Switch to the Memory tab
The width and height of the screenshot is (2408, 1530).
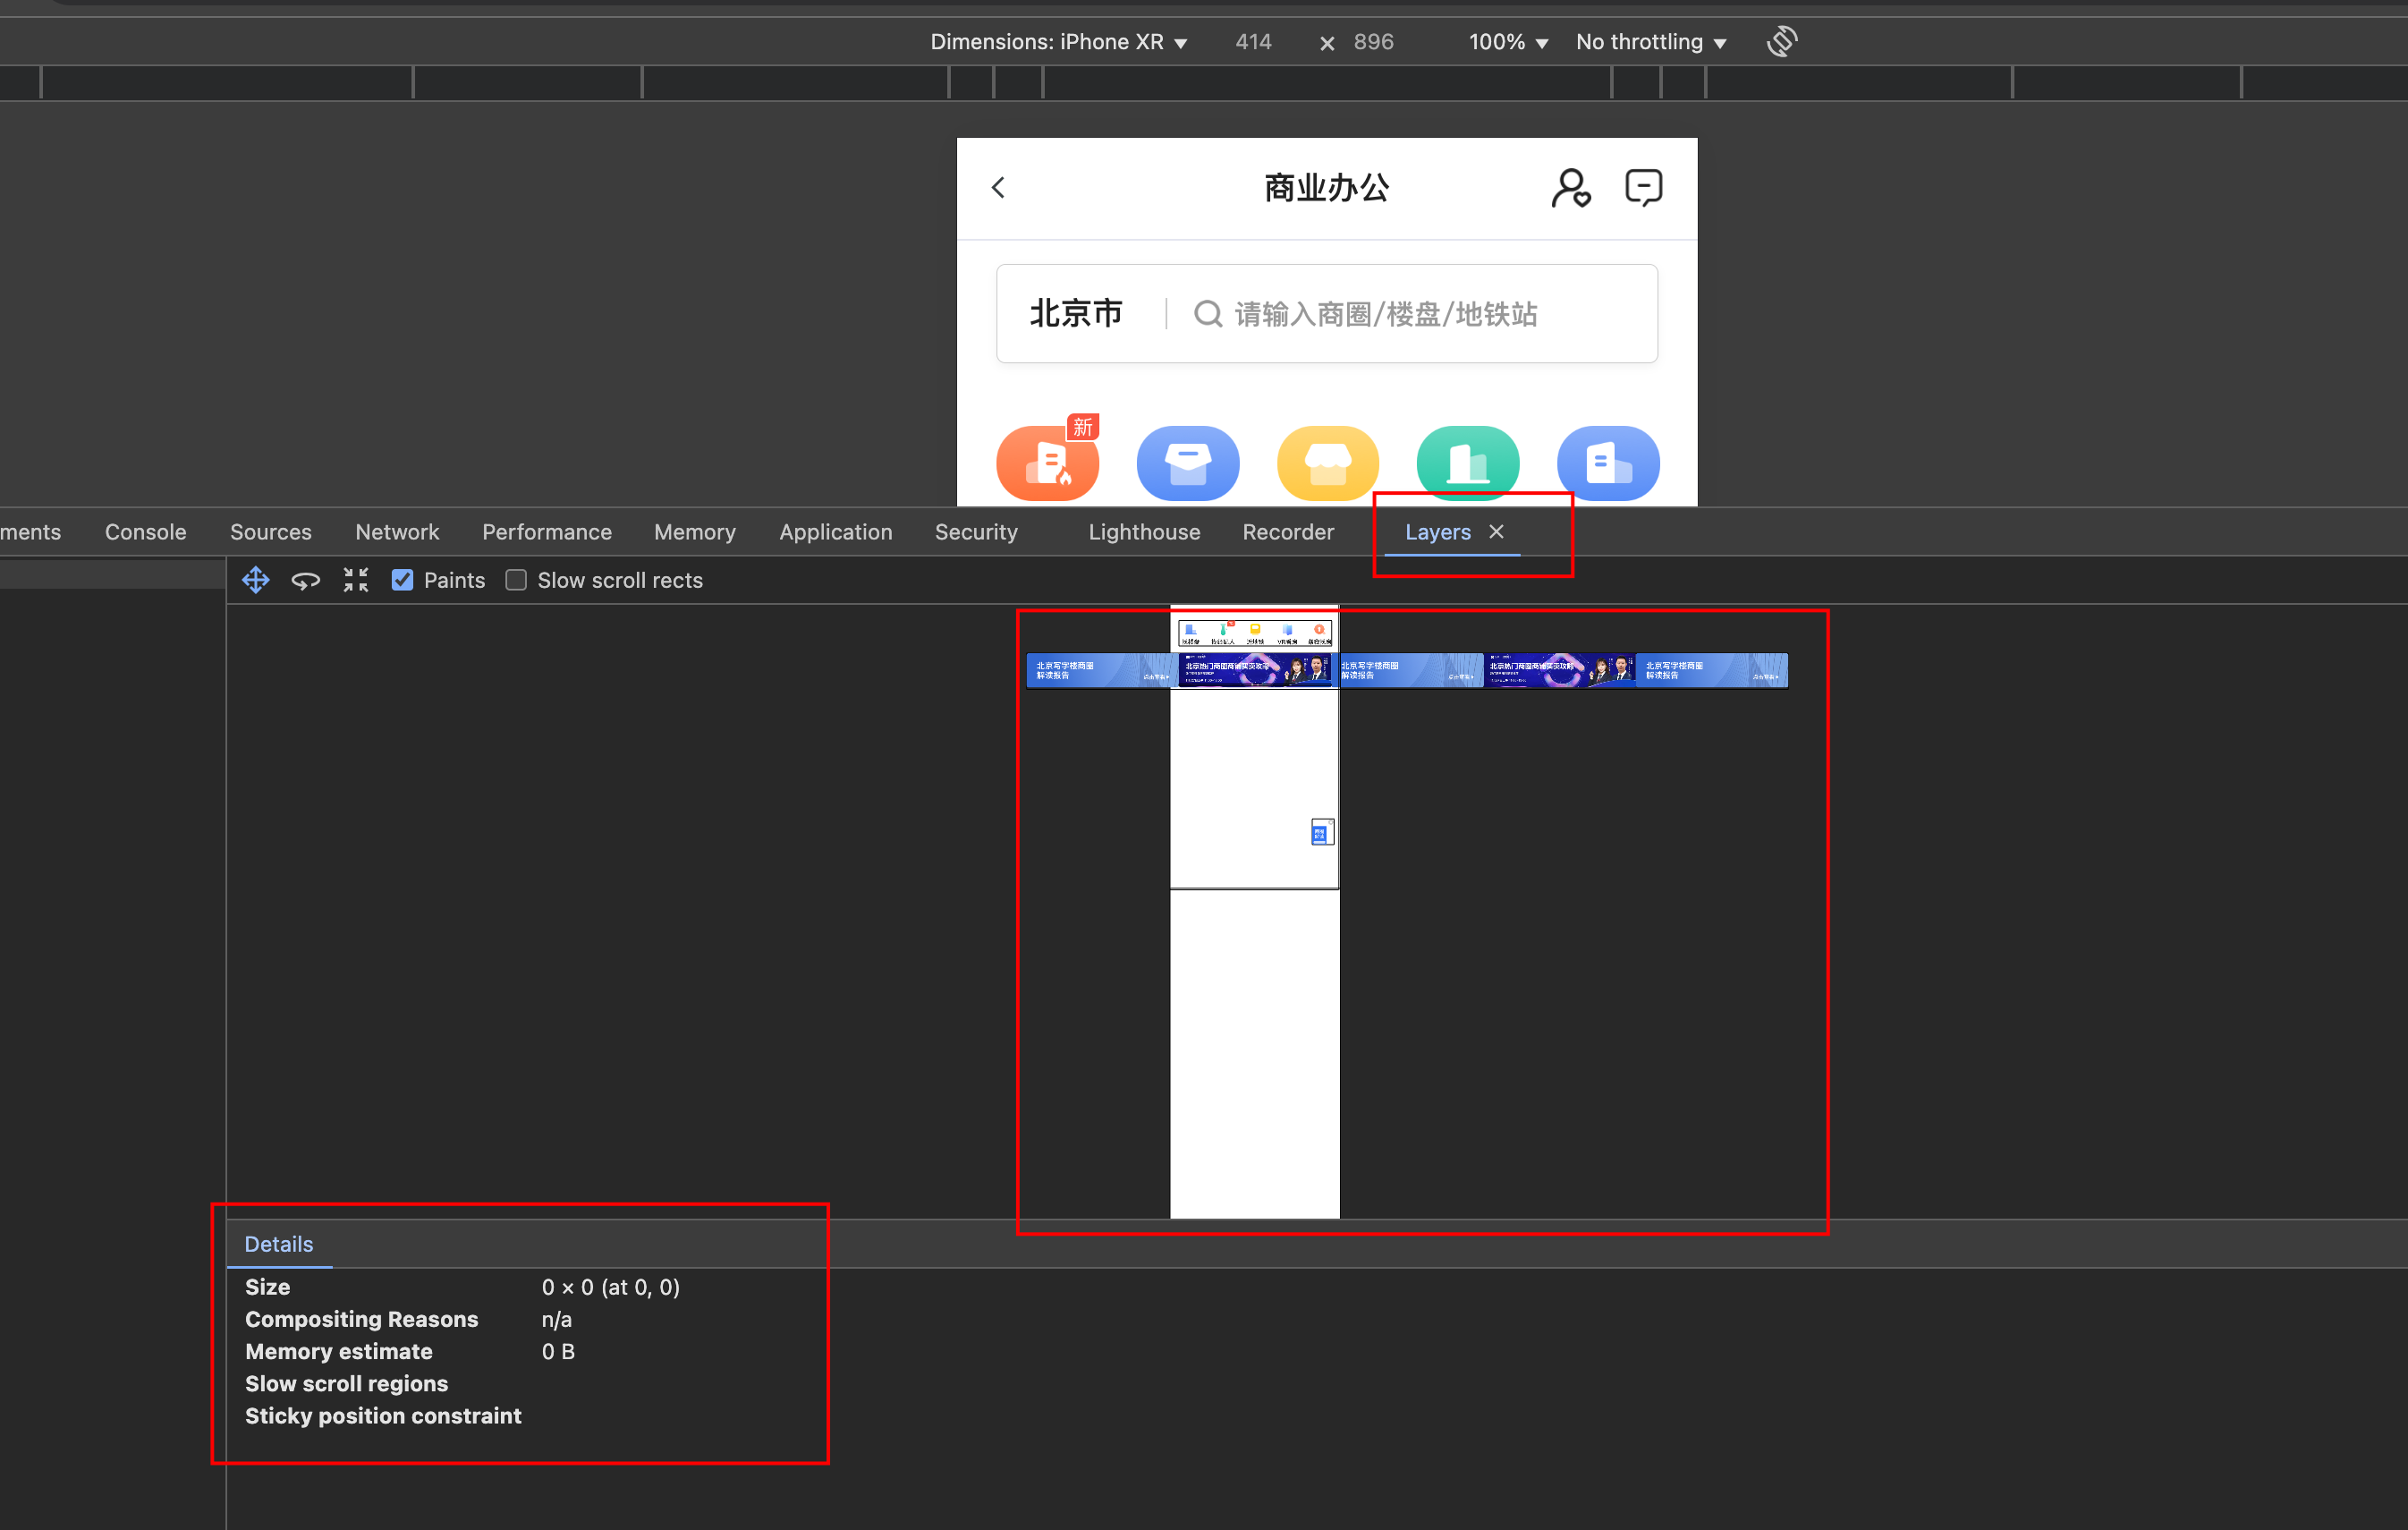695,532
